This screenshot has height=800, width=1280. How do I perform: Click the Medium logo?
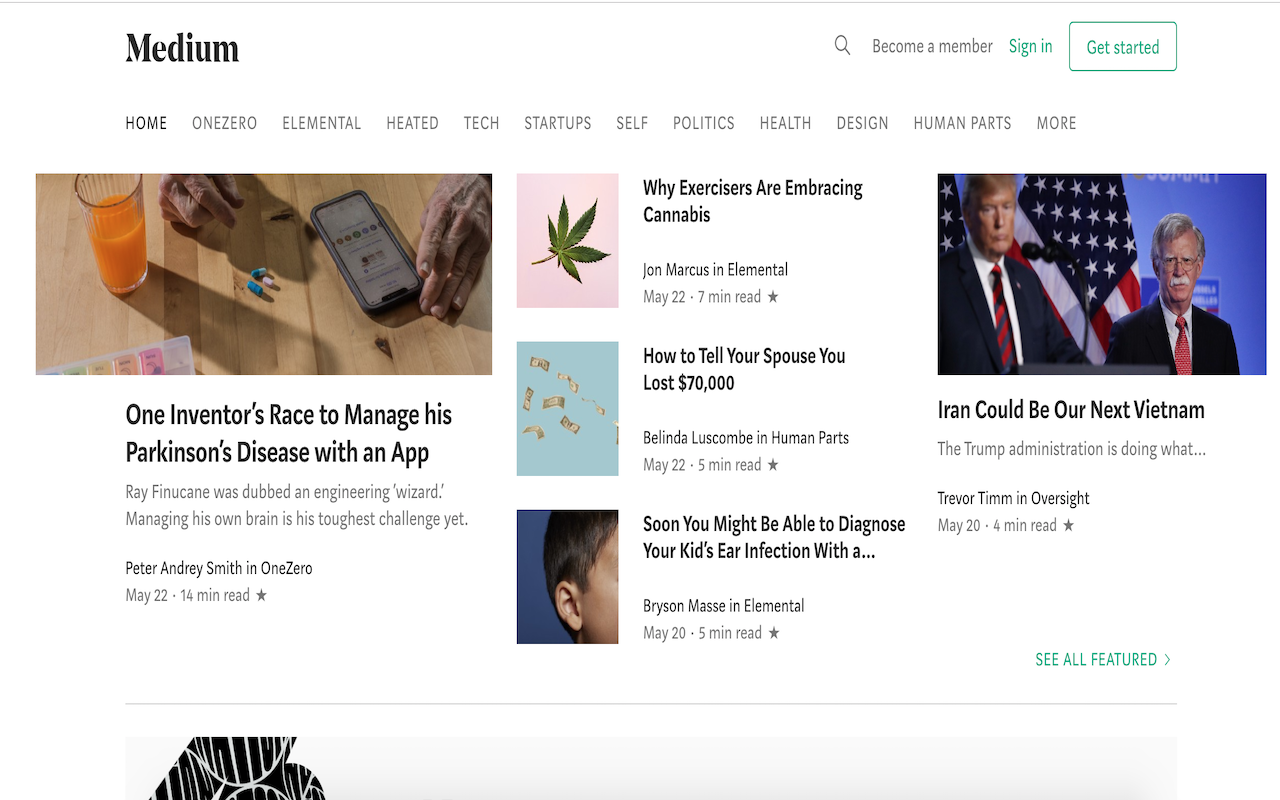click(182, 47)
